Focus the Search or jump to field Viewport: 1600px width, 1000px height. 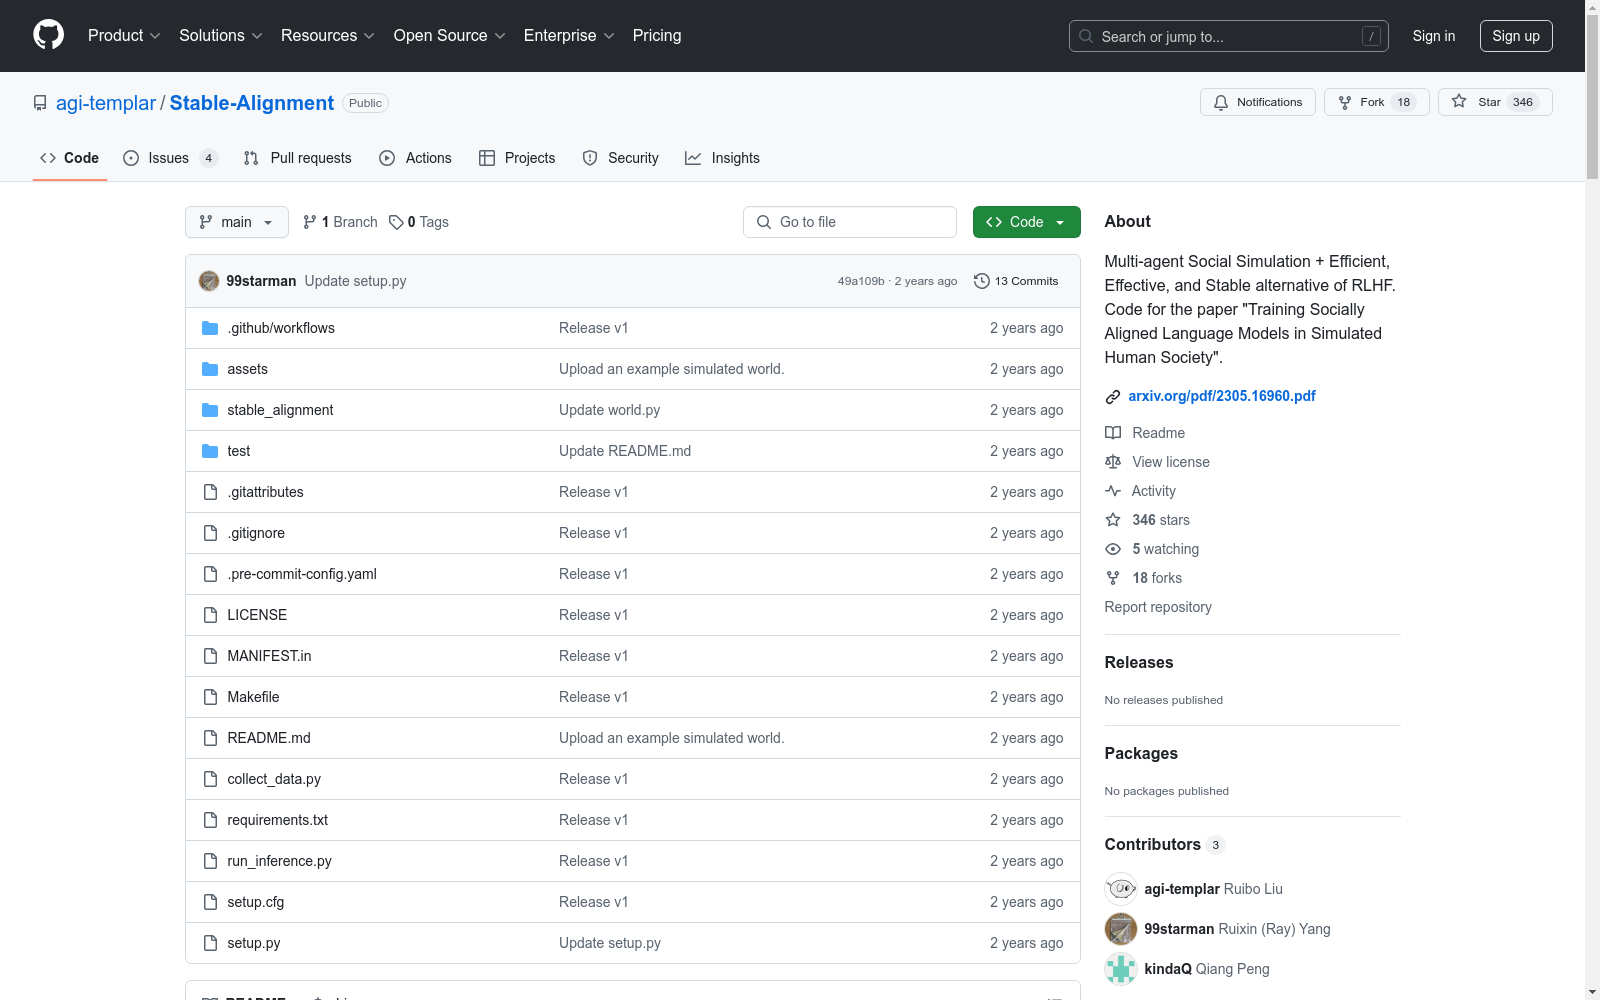pyautogui.click(x=1229, y=36)
